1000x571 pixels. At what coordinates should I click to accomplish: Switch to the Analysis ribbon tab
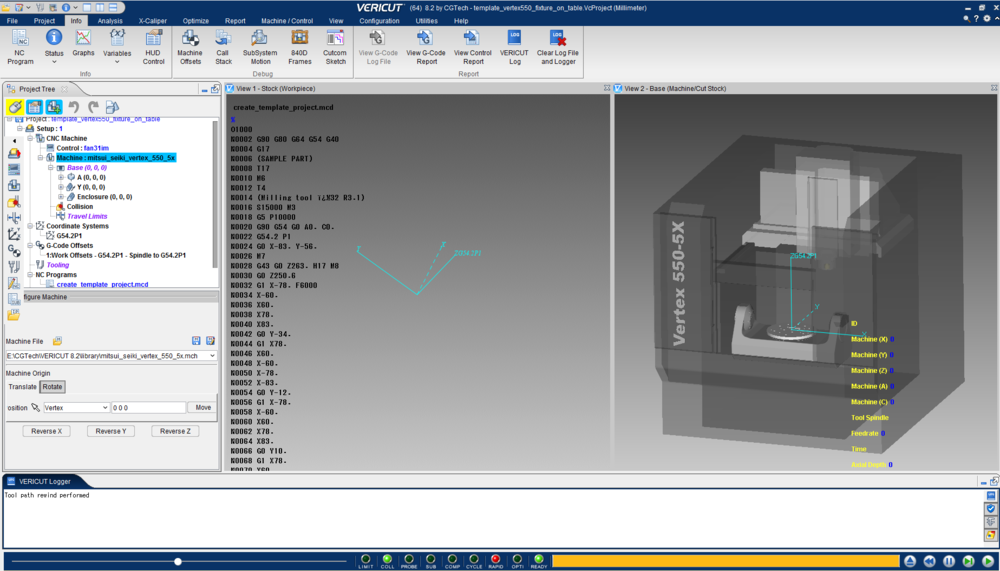tap(110, 21)
